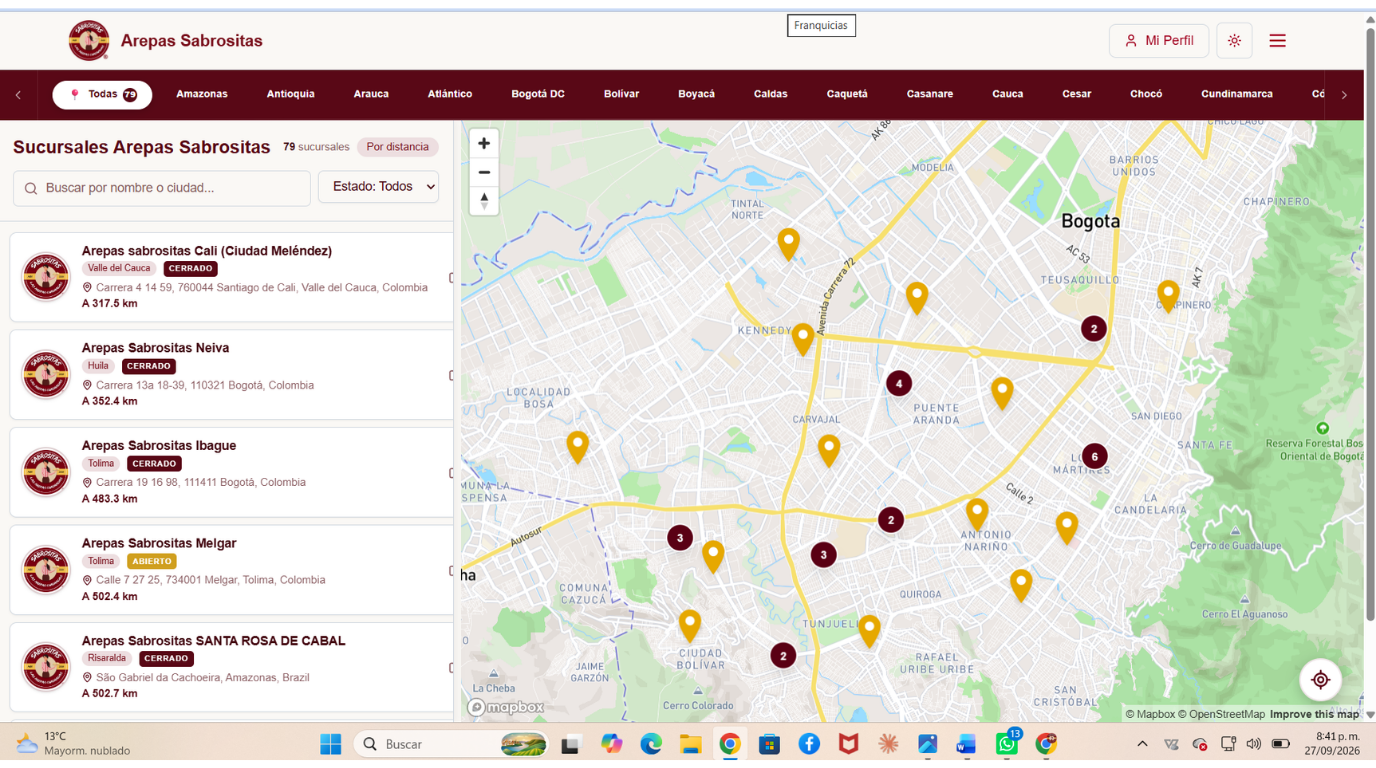Viewport: 1376px width, 768px height.
Task: Open the cluster marker showing 6
Action: [1095, 456]
